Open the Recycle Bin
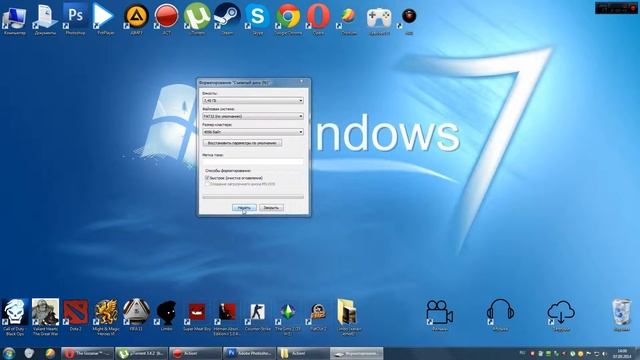The height and width of the screenshot is (360, 640). click(621, 315)
